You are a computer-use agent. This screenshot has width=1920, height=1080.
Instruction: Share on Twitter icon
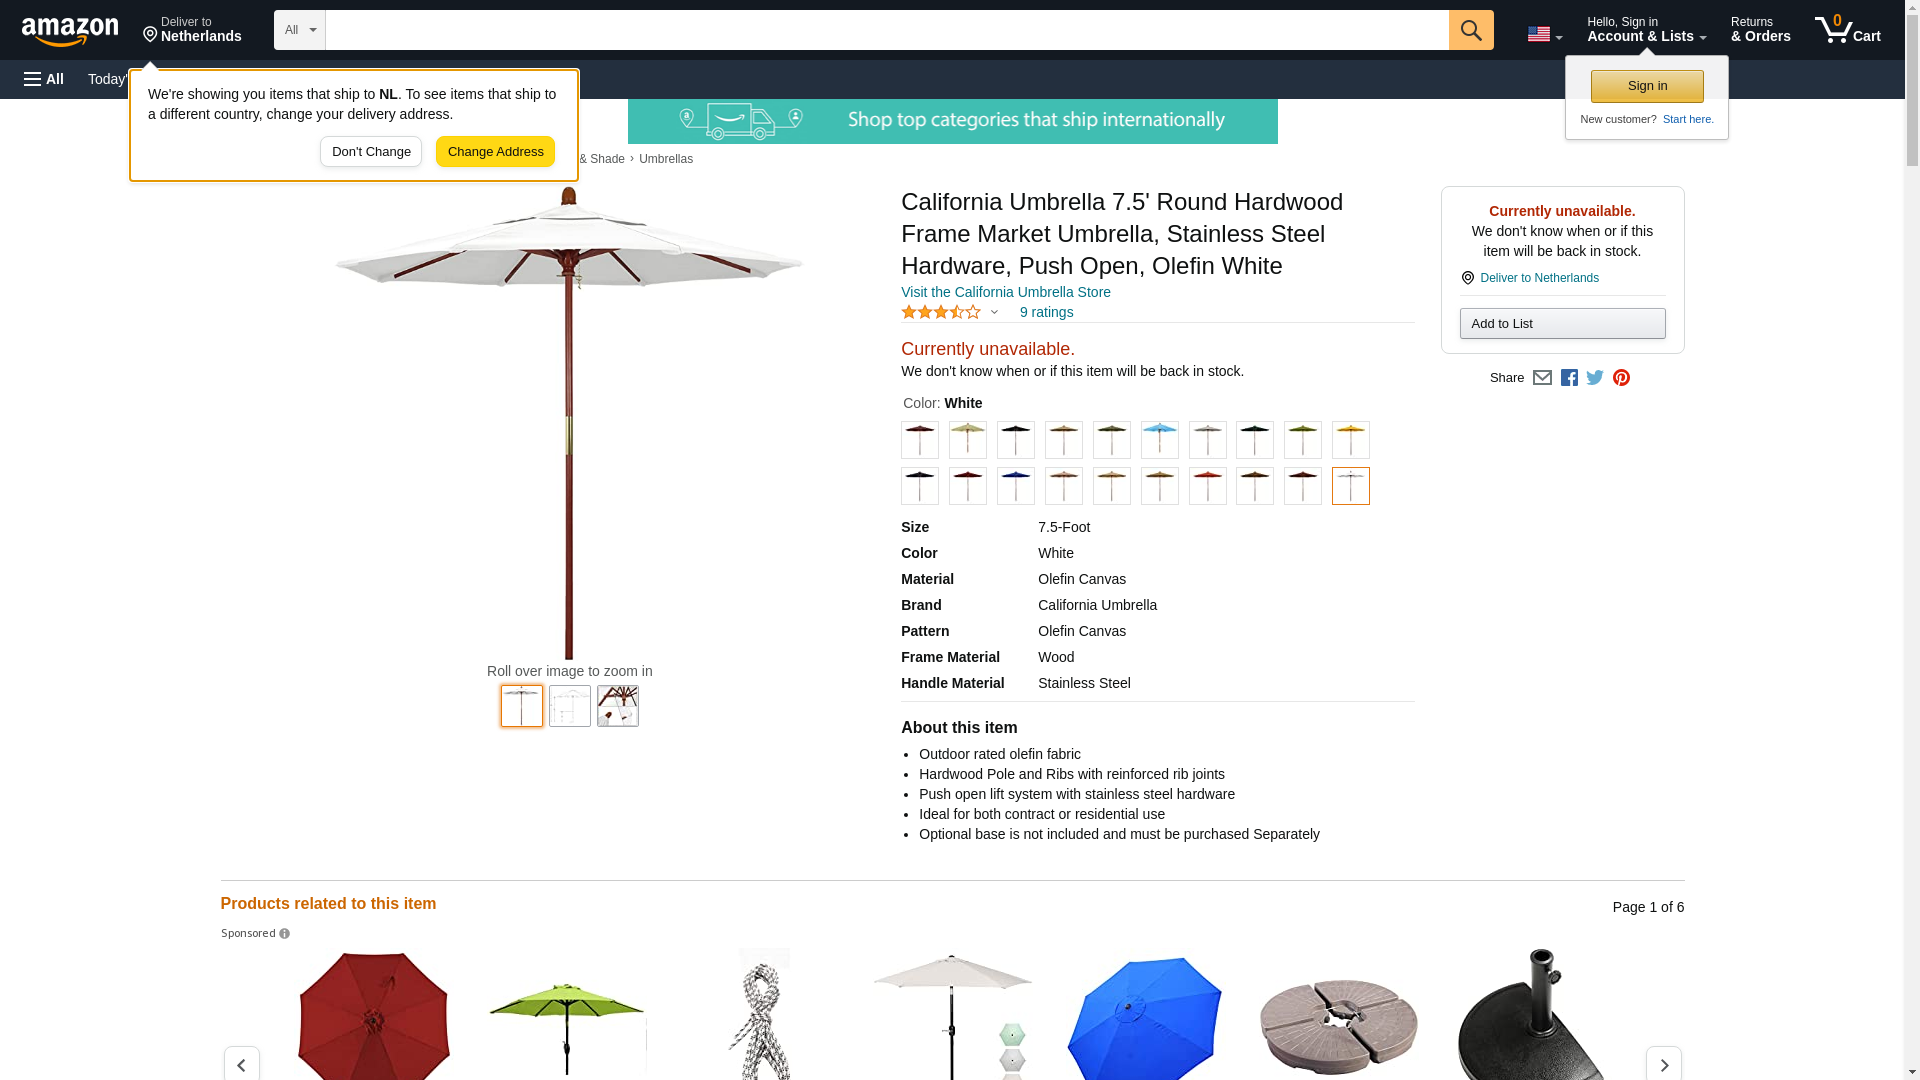click(1595, 378)
